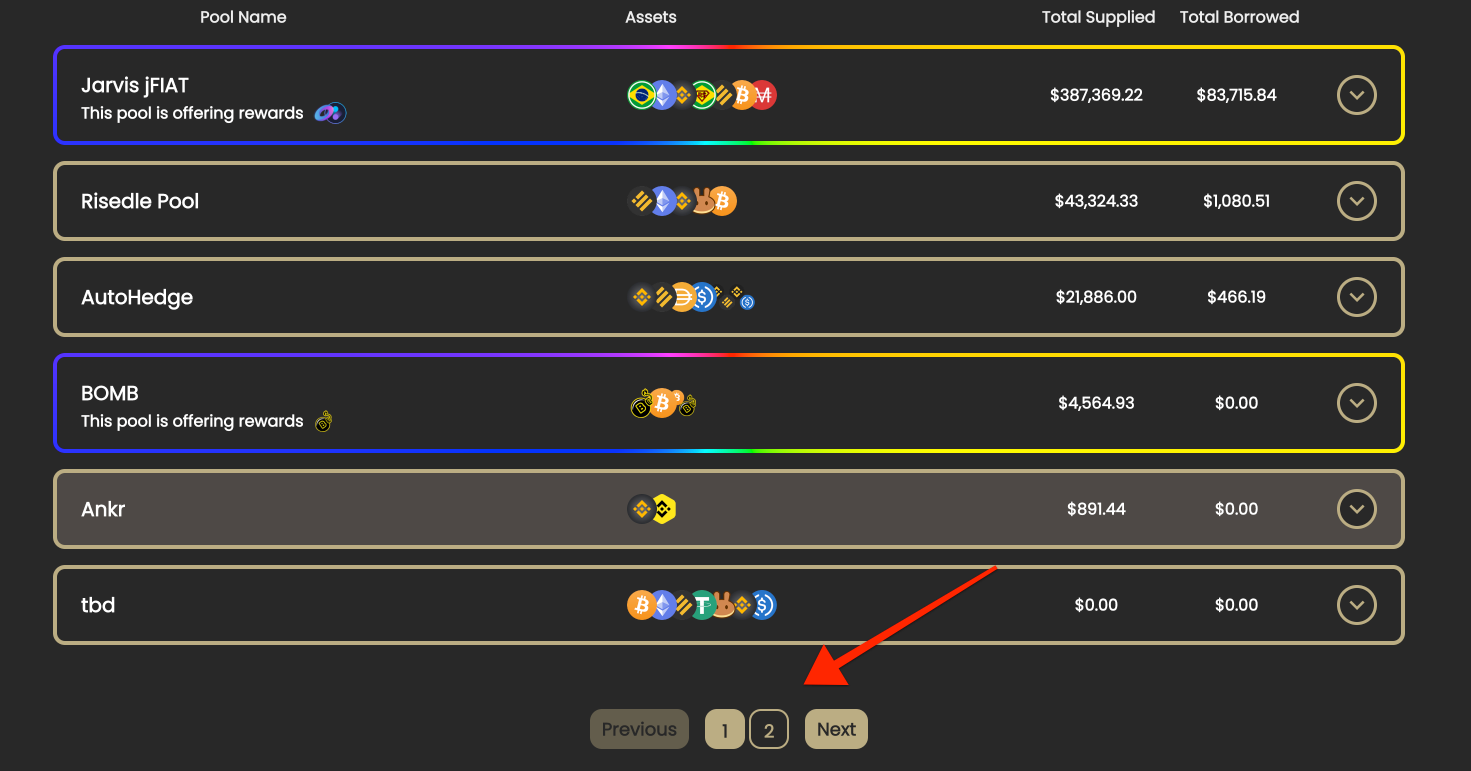Image resolution: width=1471 pixels, height=771 pixels.
Task: Click the rewards icon next to Jarvis jFIAT text
Action: click(329, 112)
